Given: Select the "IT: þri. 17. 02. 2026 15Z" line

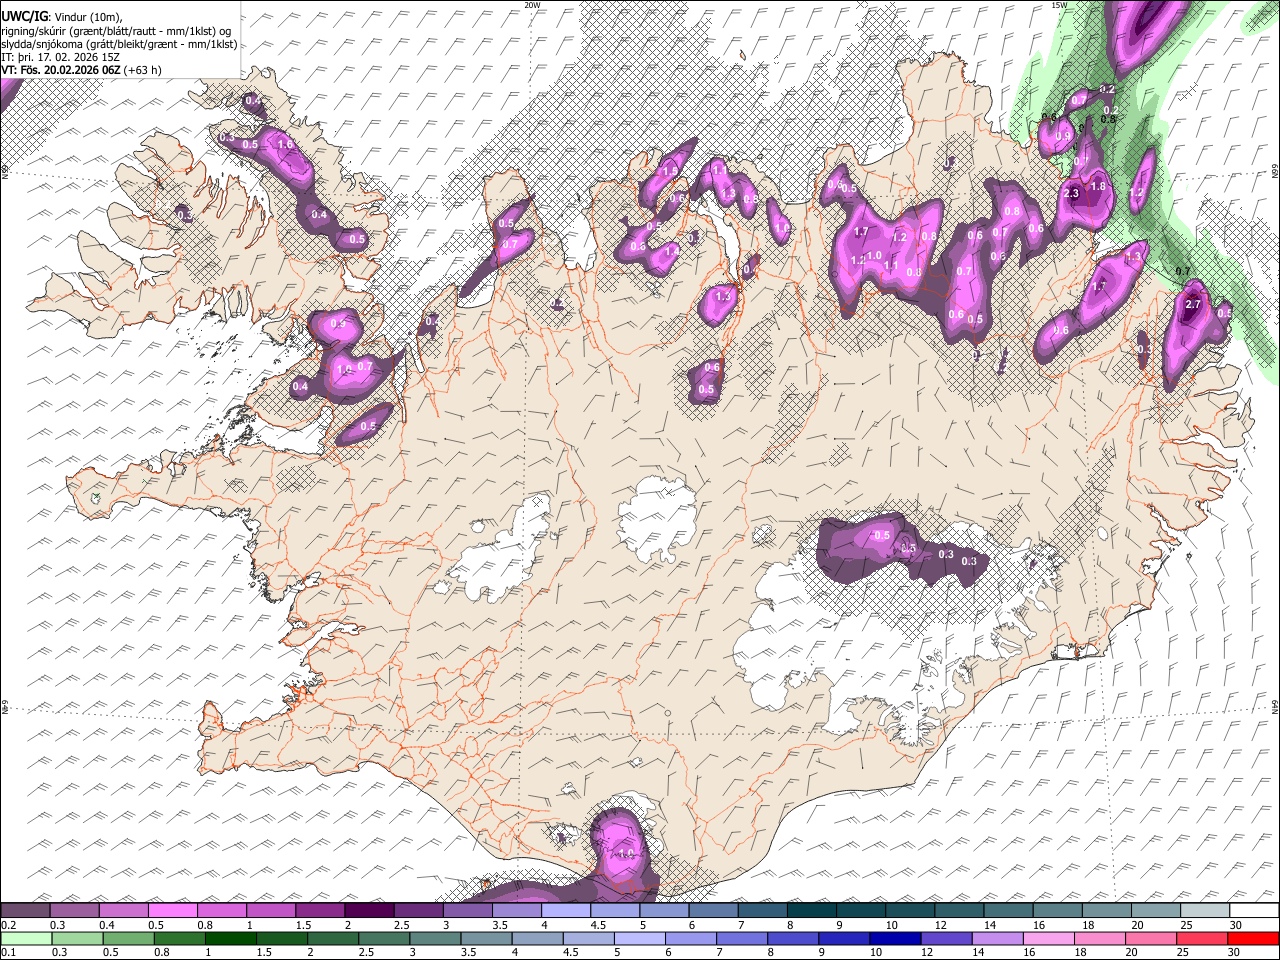Looking at the screenshot, I should (x=59, y=57).
